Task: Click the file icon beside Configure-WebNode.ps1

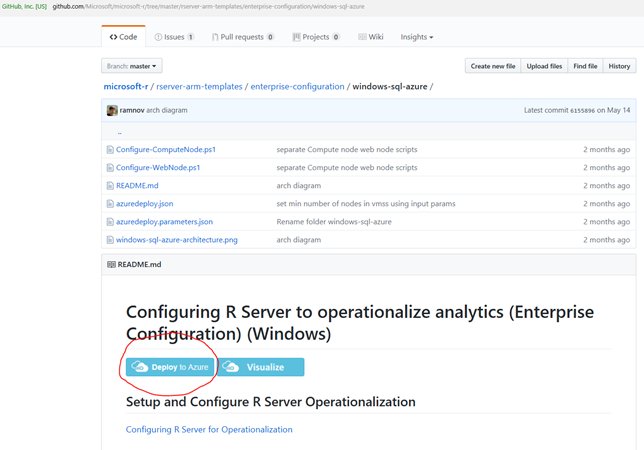Action: pyautogui.click(x=110, y=168)
